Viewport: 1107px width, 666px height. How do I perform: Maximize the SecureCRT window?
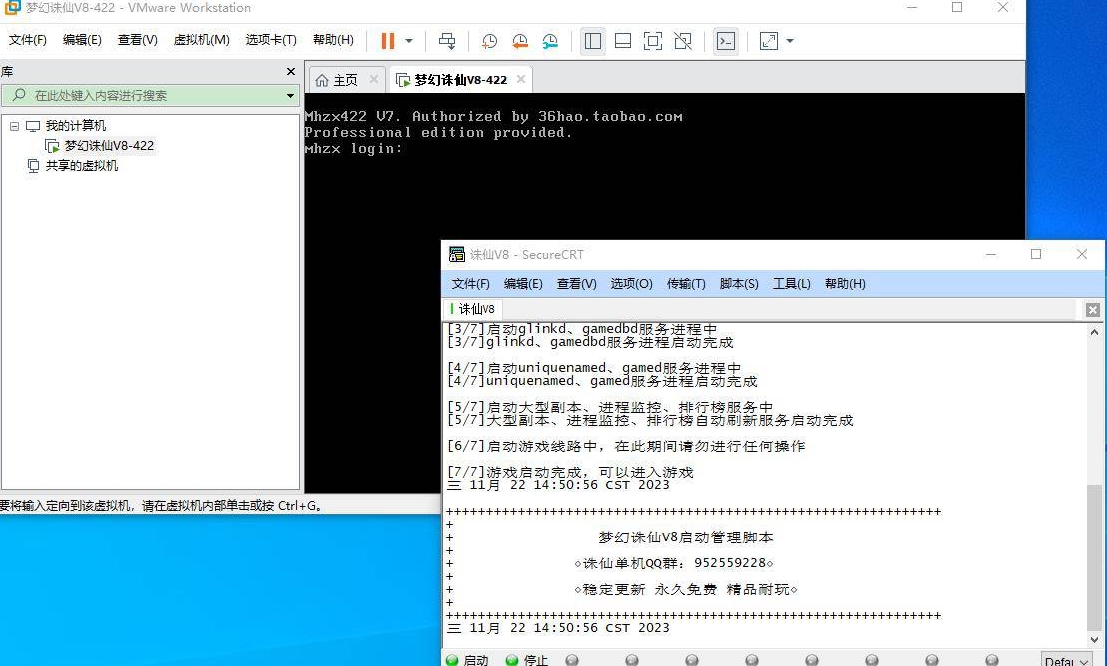tap(1036, 254)
